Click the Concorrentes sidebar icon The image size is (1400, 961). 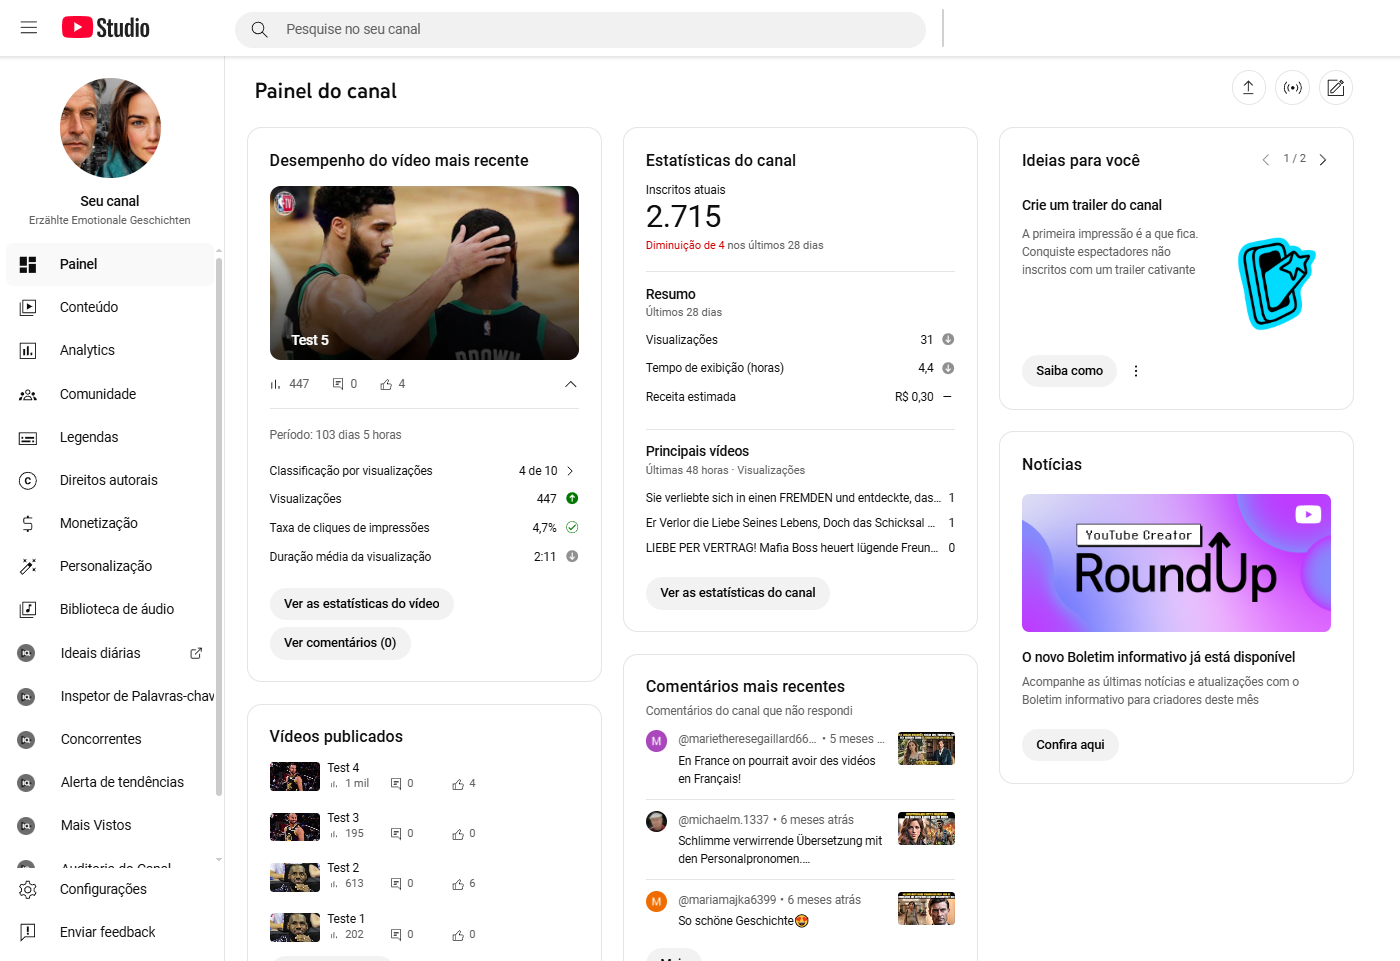pos(27,739)
